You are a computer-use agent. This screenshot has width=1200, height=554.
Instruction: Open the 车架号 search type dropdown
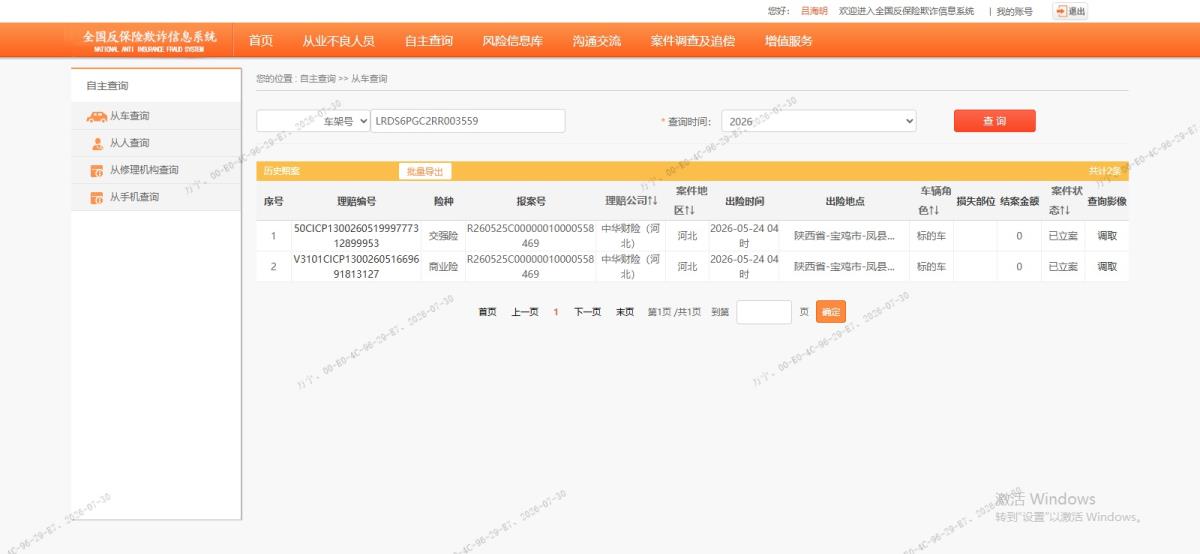pyautogui.click(x=313, y=121)
